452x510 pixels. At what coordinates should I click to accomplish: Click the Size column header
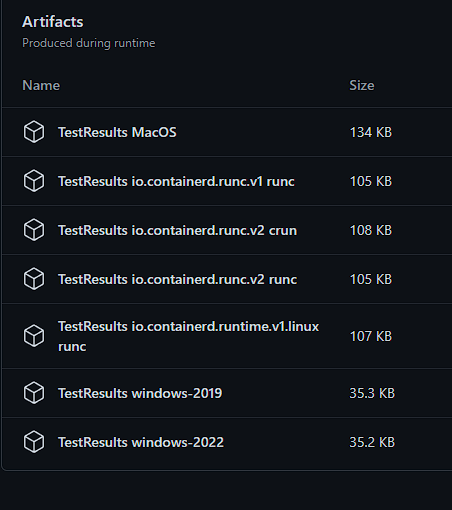[x=362, y=85]
